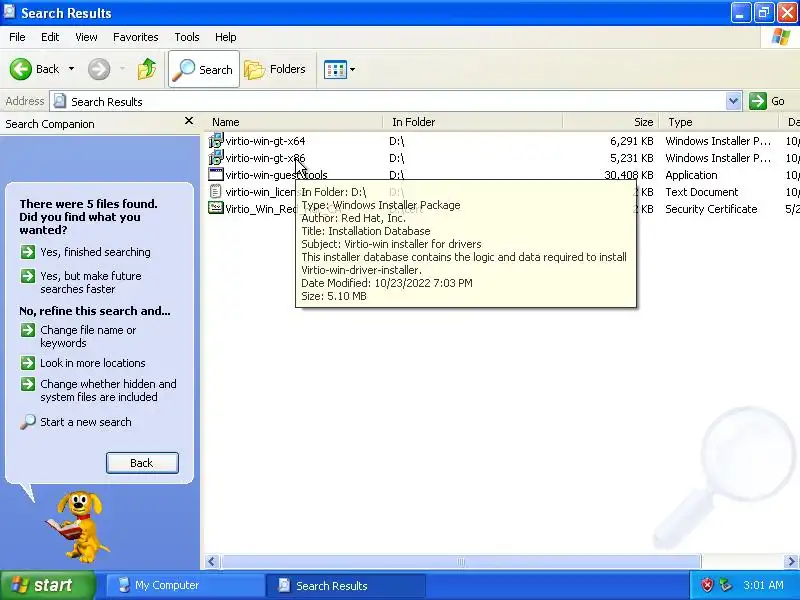Image resolution: width=800 pixels, height=600 pixels.
Task: Open the Back history dropdown arrow
Action: tap(71, 69)
